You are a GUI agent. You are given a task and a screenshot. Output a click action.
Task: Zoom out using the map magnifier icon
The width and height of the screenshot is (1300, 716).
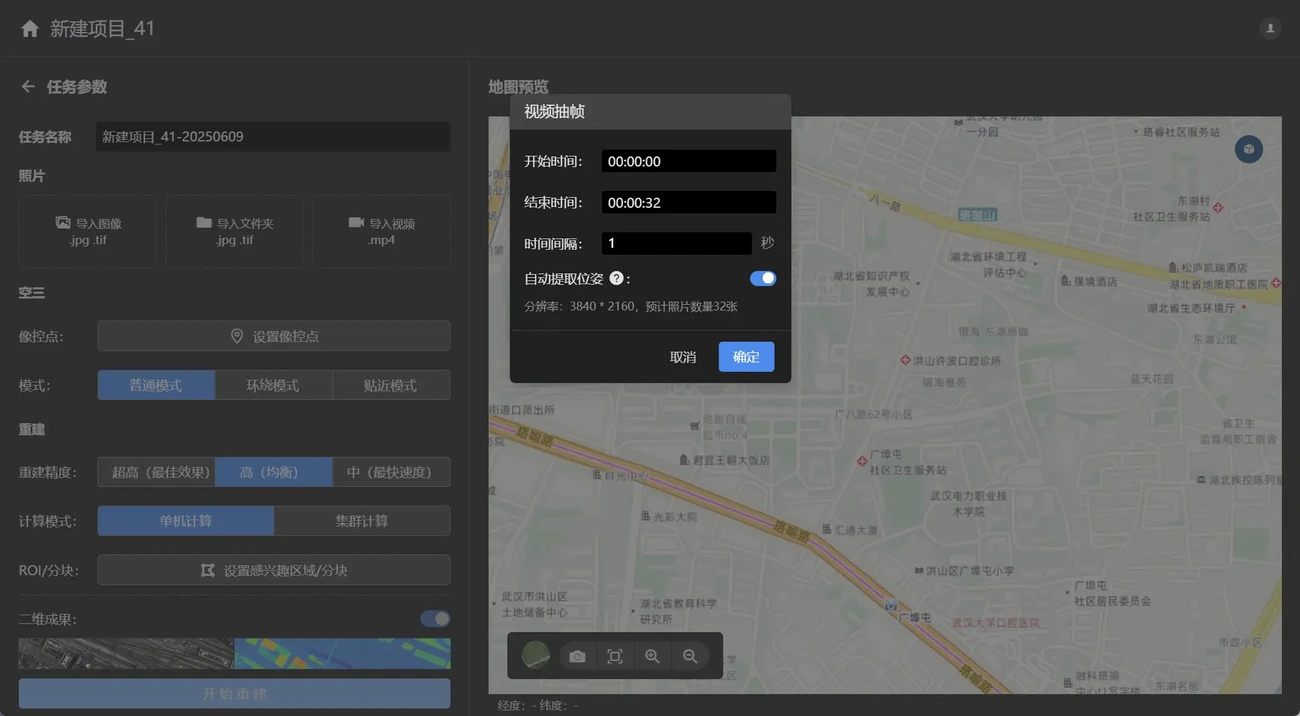point(690,656)
